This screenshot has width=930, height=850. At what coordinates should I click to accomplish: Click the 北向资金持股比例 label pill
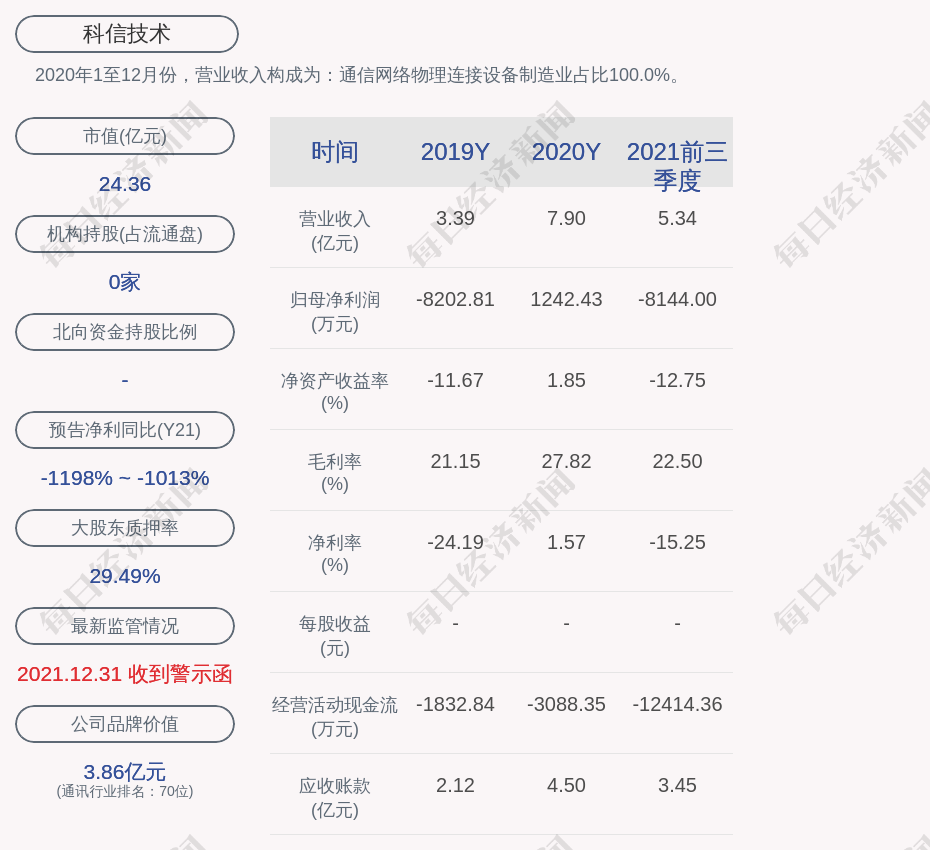point(125,332)
